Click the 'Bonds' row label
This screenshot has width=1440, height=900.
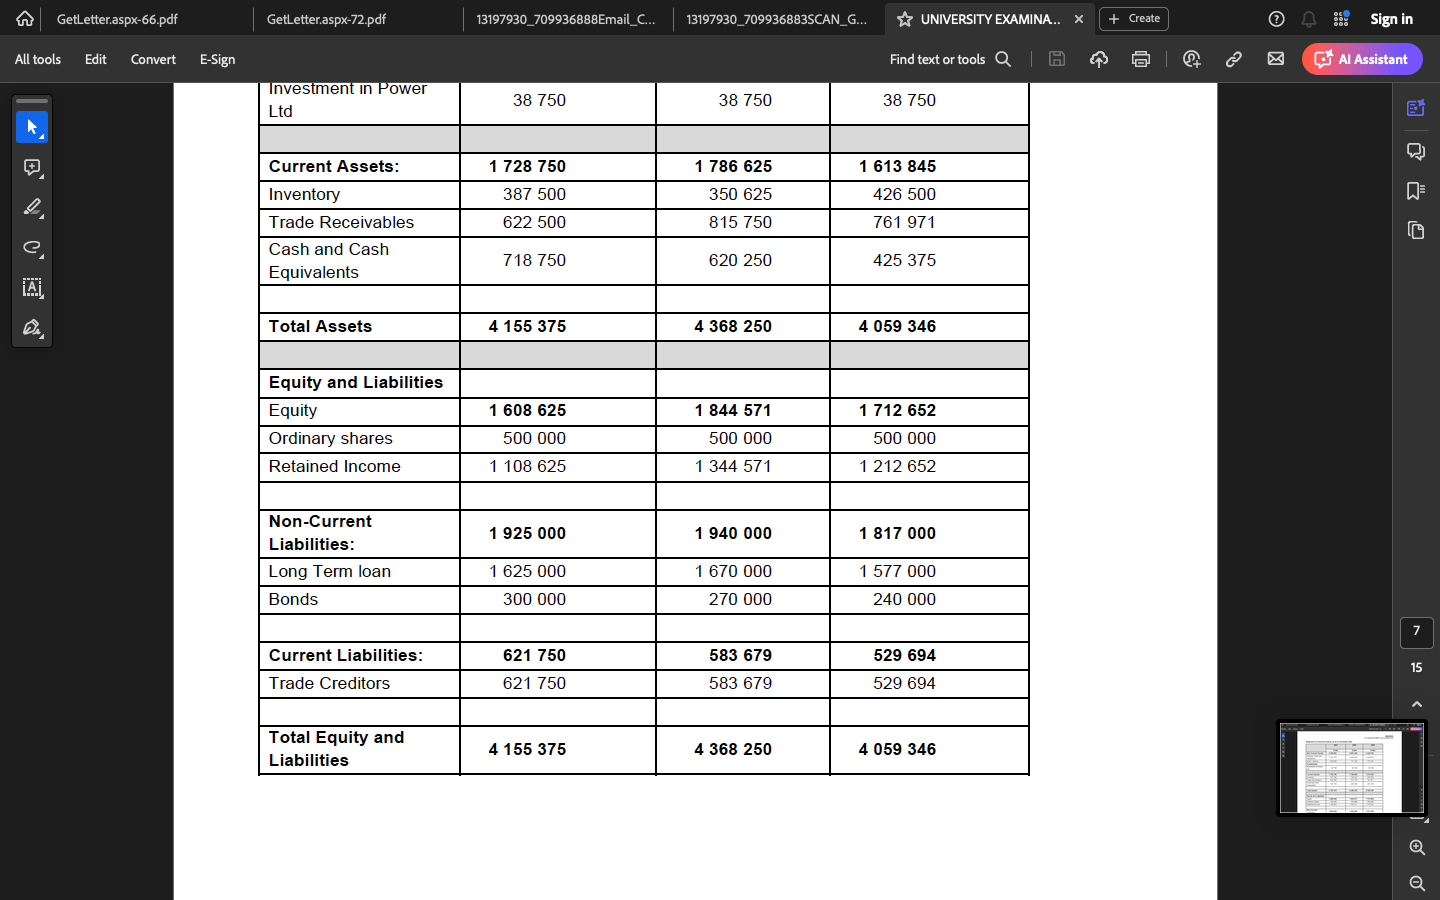(x=293, y=599)
